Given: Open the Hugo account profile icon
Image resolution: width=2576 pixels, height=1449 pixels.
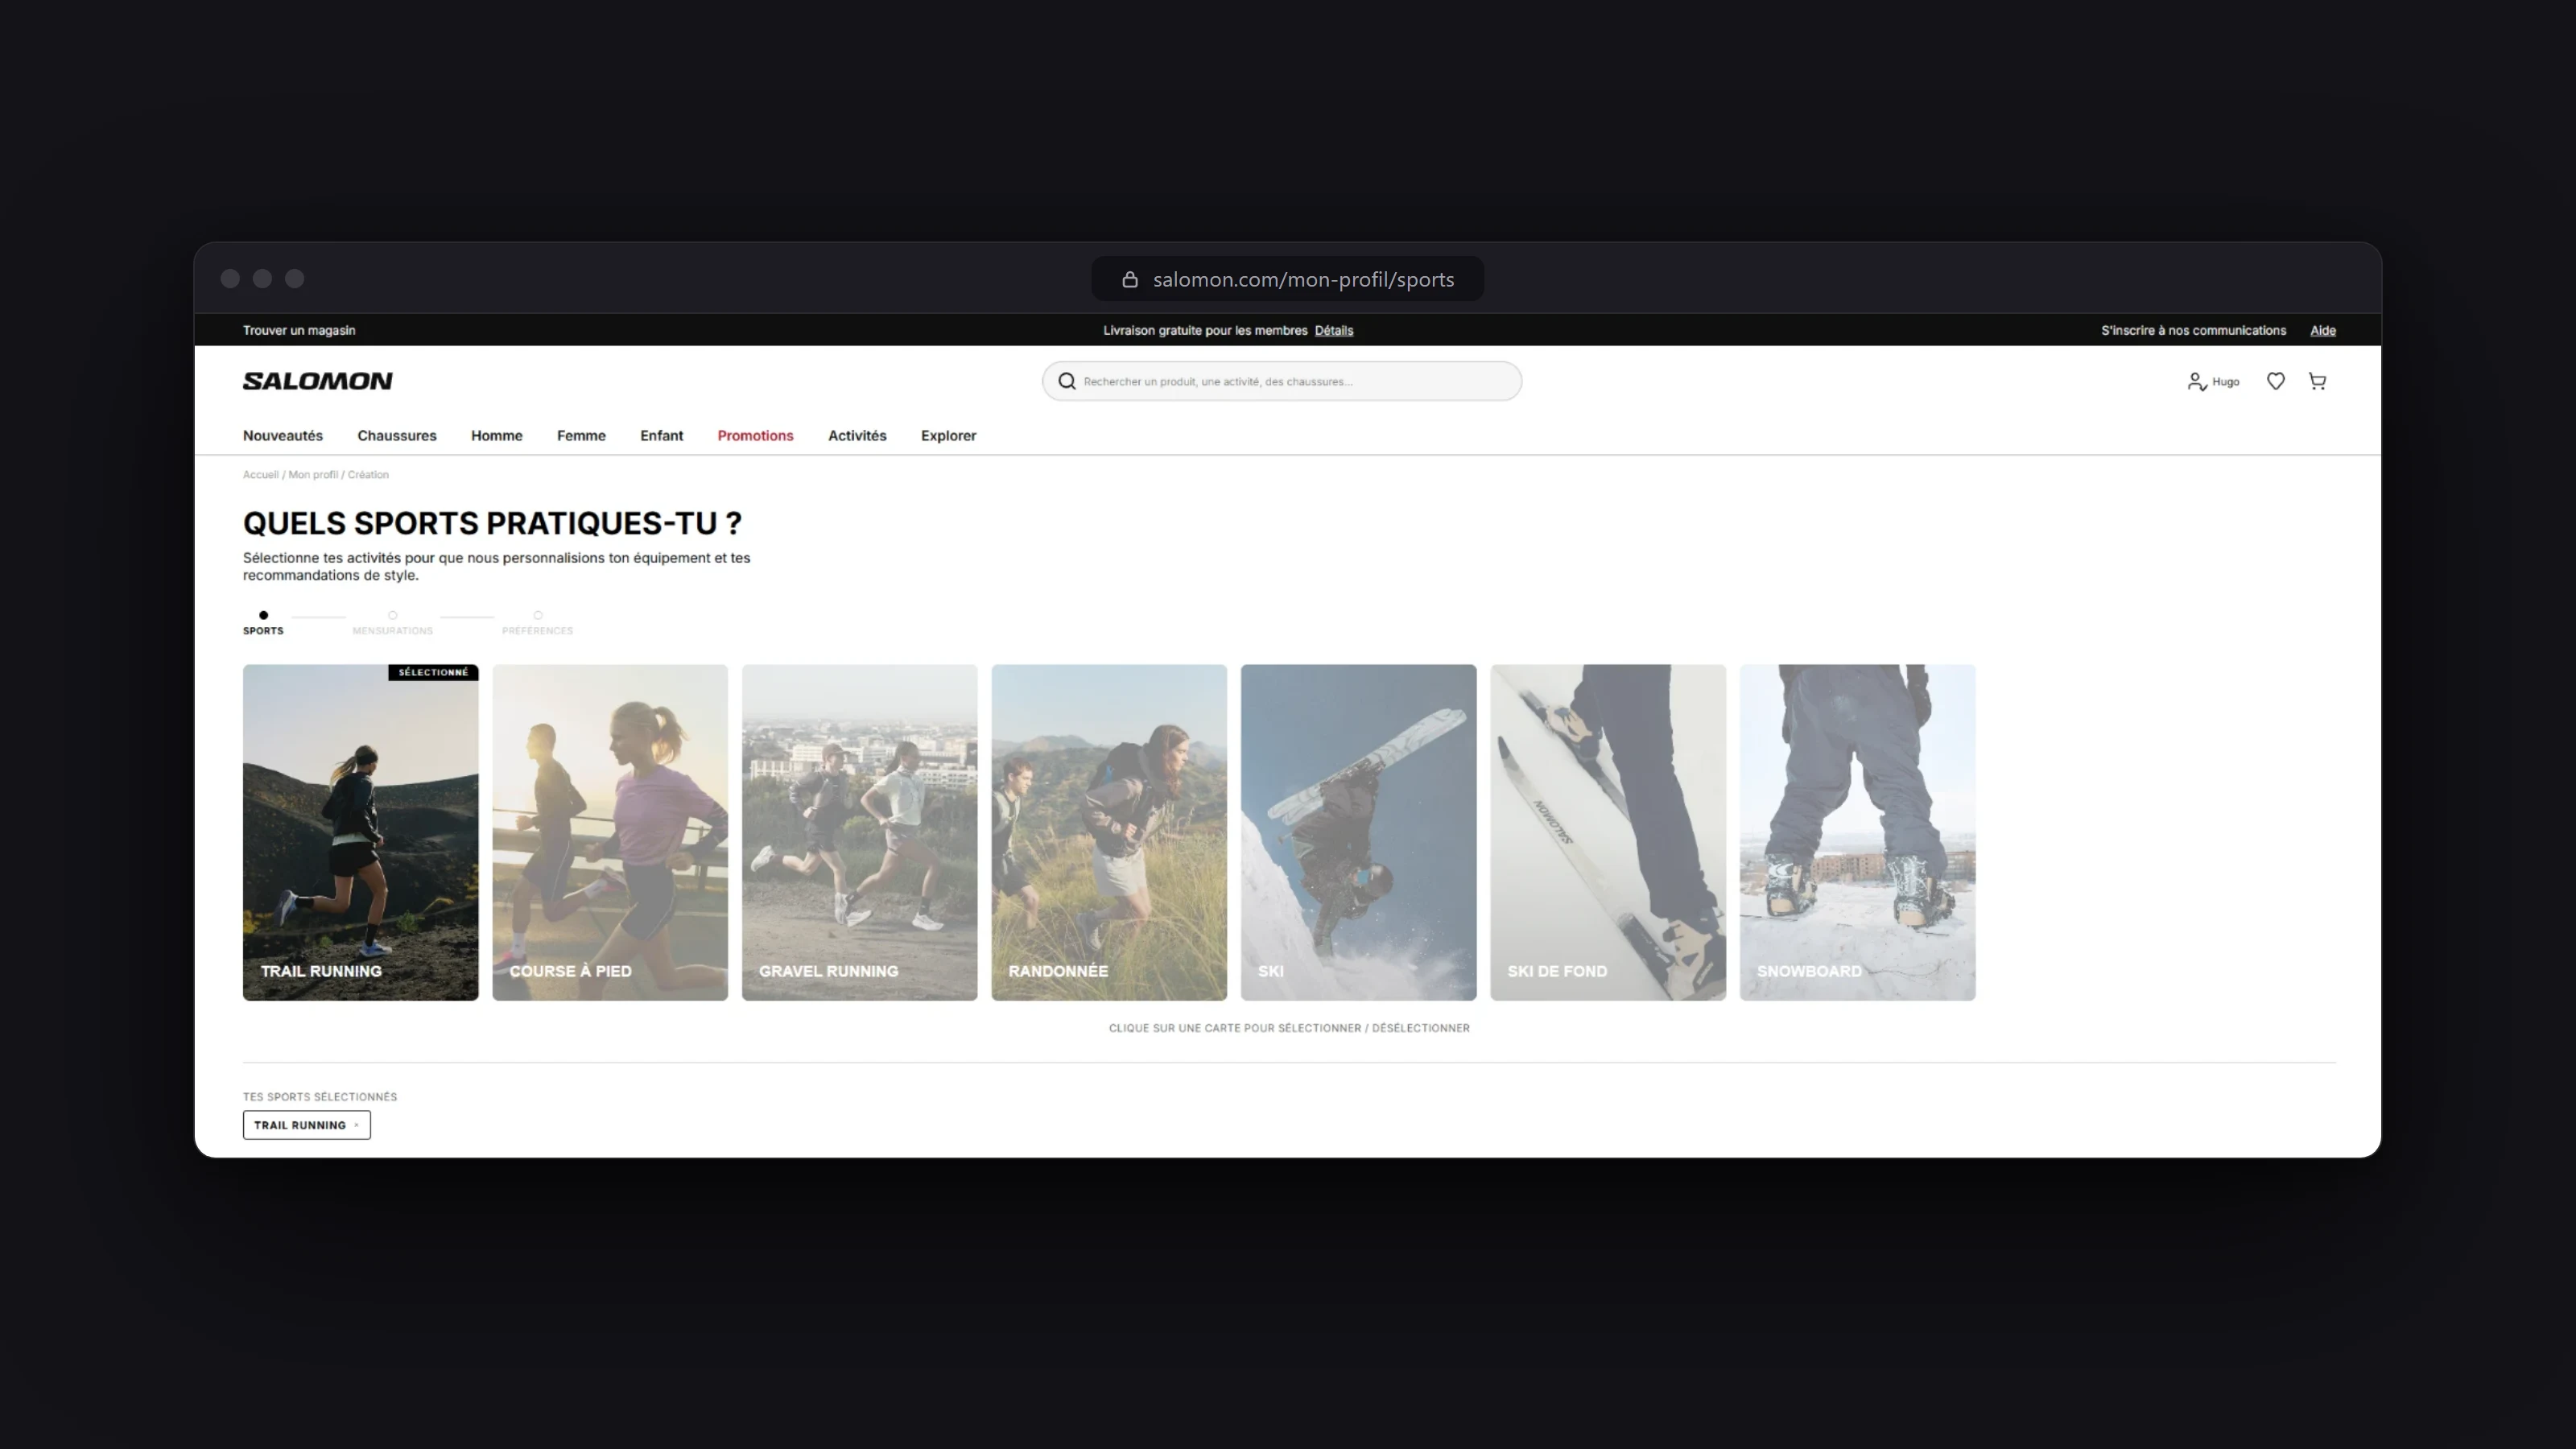Looking at the screenshot, I should (x=2196, y=381).
